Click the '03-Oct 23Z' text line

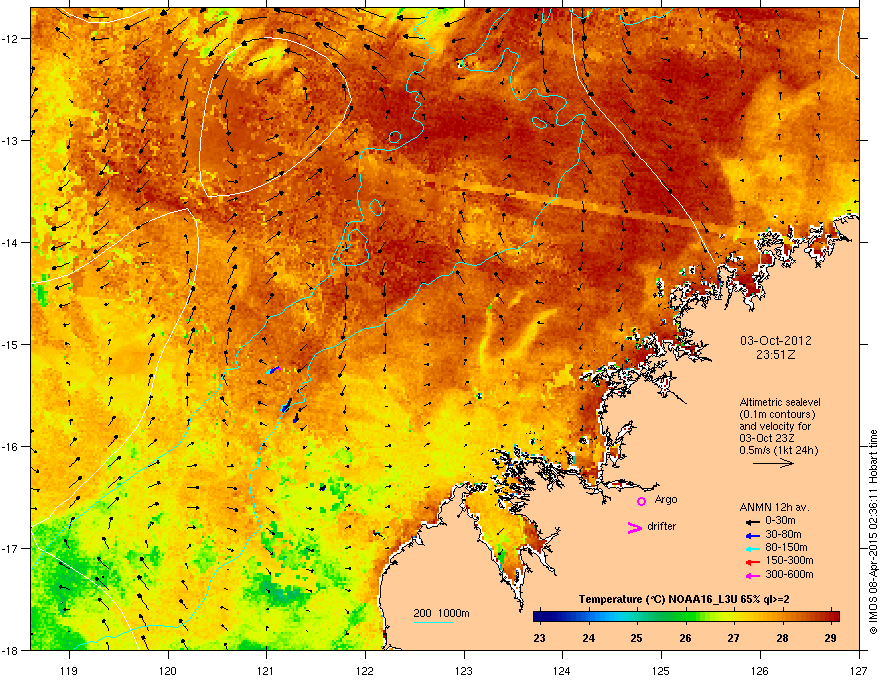point(766,438)
